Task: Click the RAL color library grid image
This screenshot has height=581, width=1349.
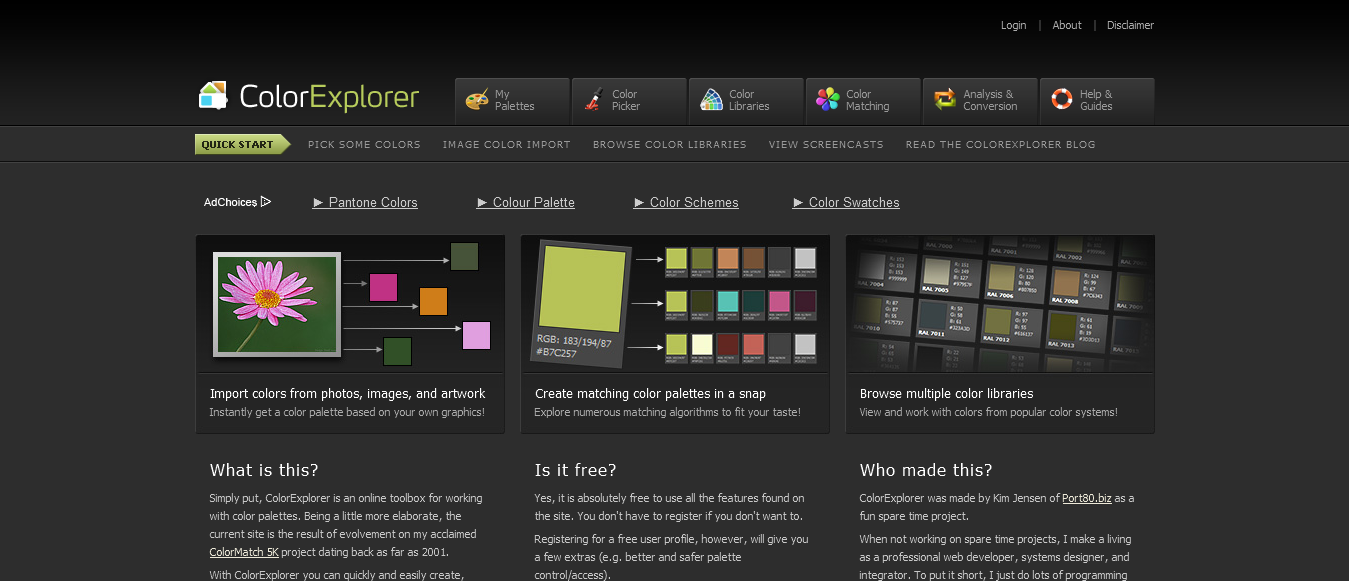Action: [1000, 304]
